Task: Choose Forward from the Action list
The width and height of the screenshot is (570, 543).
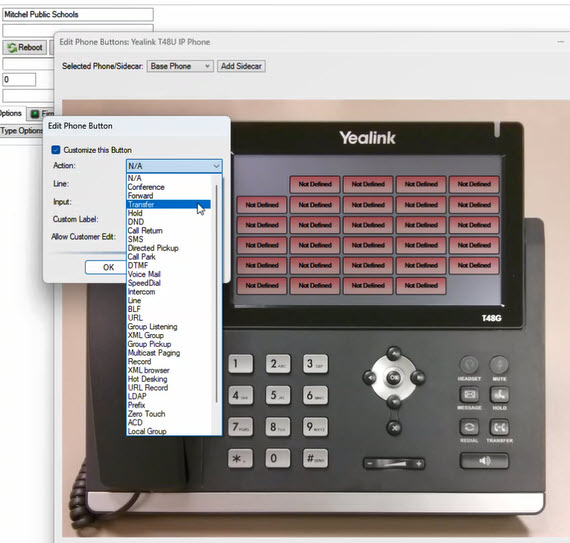Action: pos(169,196)
